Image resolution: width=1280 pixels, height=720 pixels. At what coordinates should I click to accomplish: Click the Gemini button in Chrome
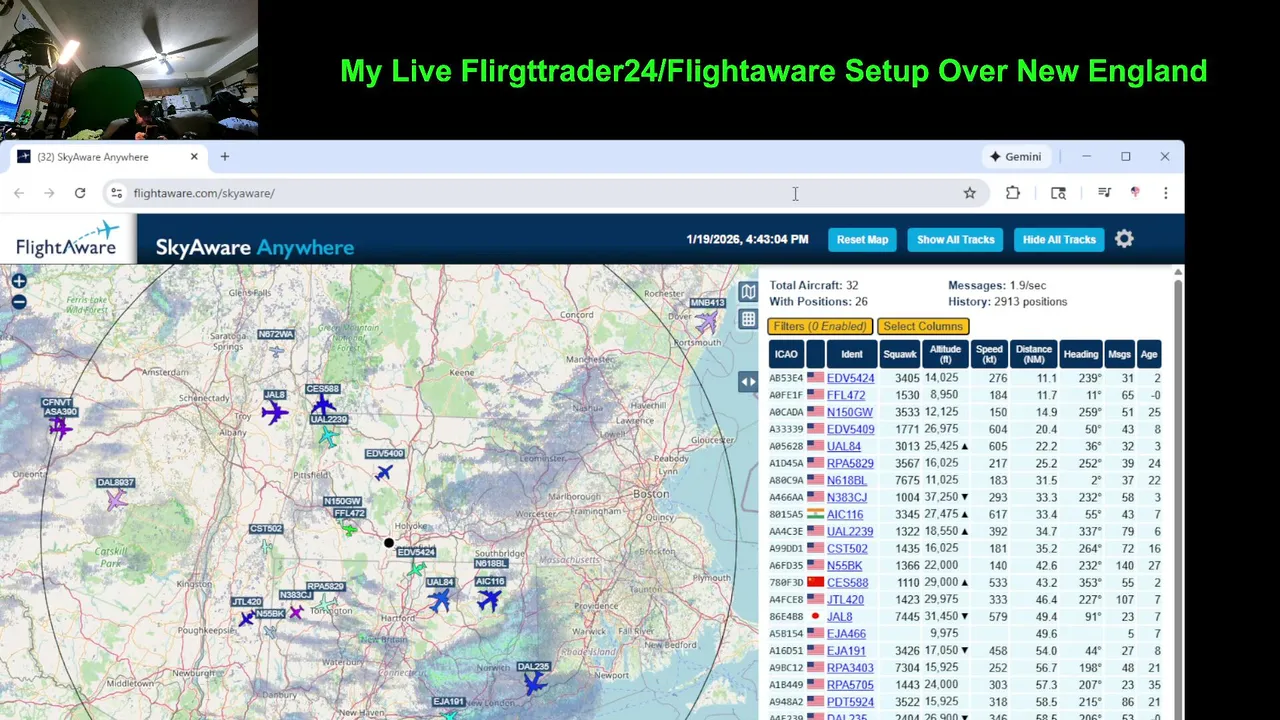pyautogui.click(x=1015, y=157)
